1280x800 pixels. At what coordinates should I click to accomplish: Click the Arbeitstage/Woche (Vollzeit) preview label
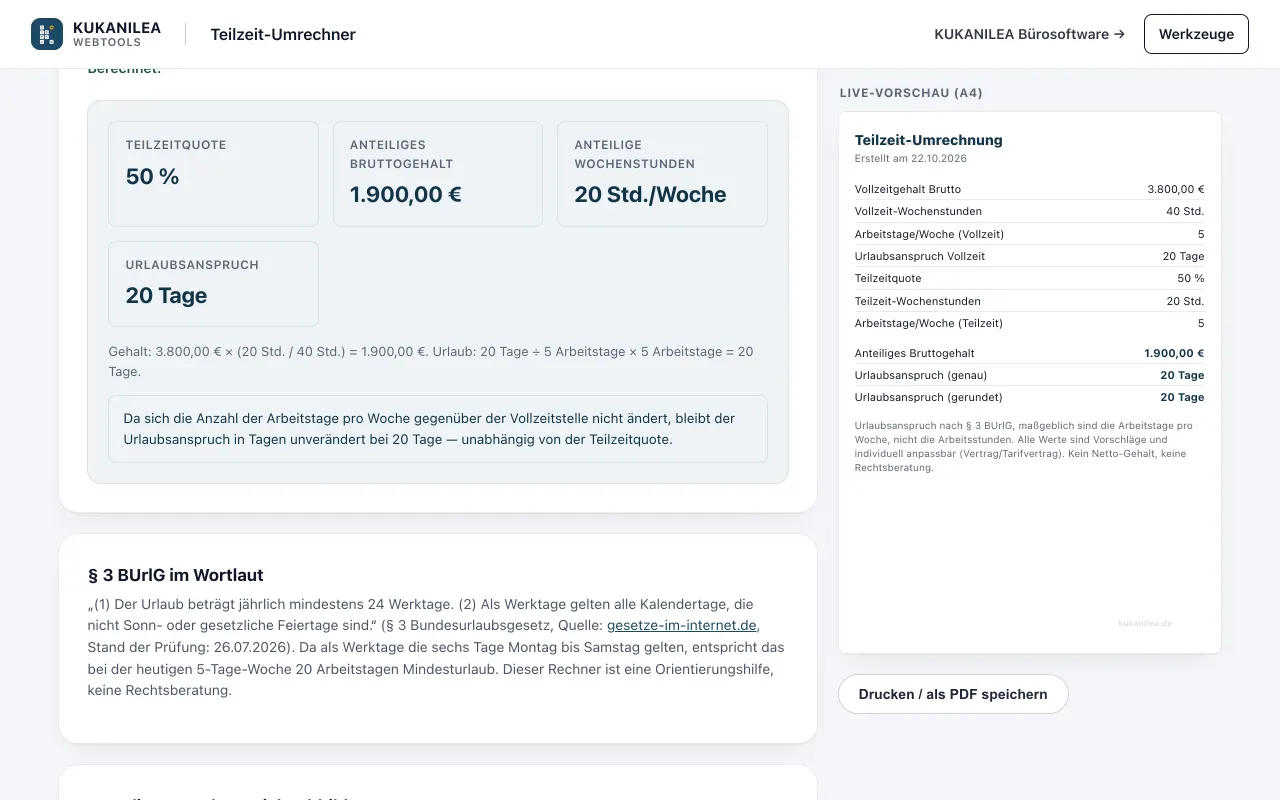pos(930,234)
